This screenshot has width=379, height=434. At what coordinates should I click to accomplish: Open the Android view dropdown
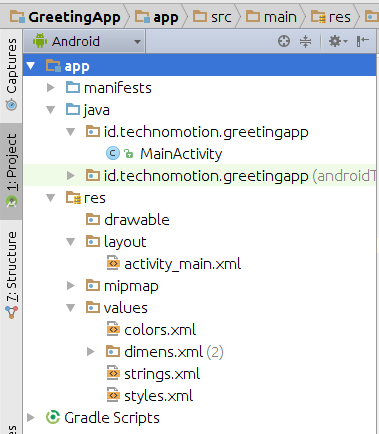tap(84, 41)
